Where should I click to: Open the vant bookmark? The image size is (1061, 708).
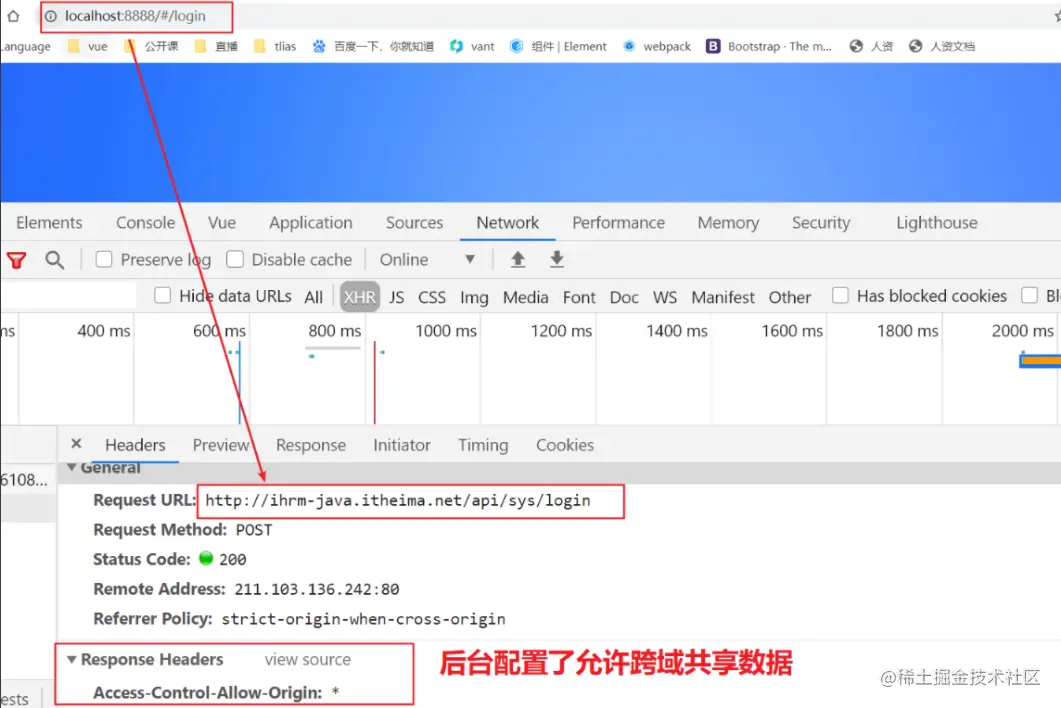472,46
